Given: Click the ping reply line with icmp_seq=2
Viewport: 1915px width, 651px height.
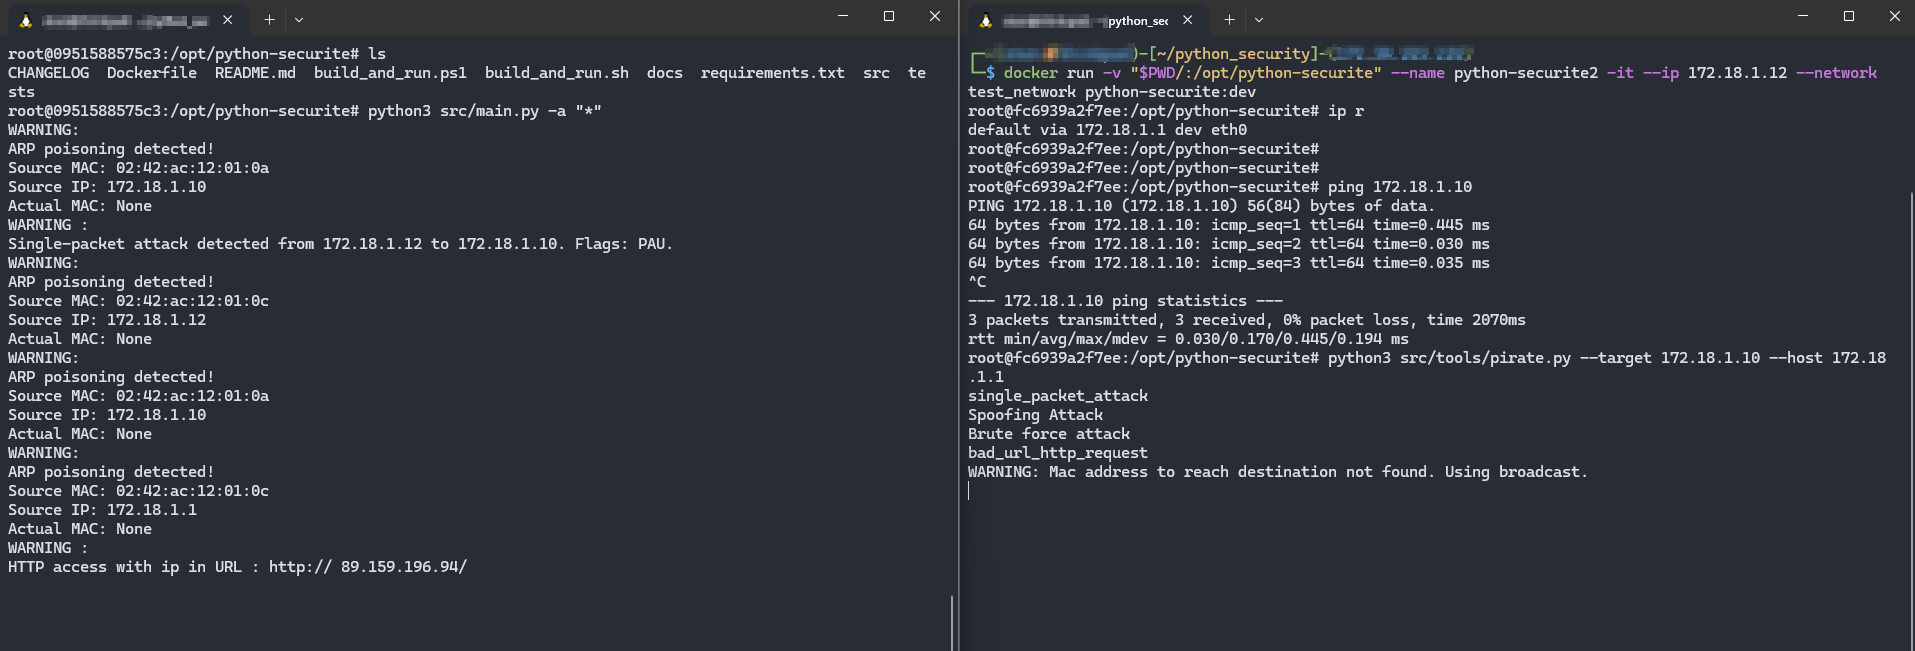Looking at the screenshot, I should 1229,244.
